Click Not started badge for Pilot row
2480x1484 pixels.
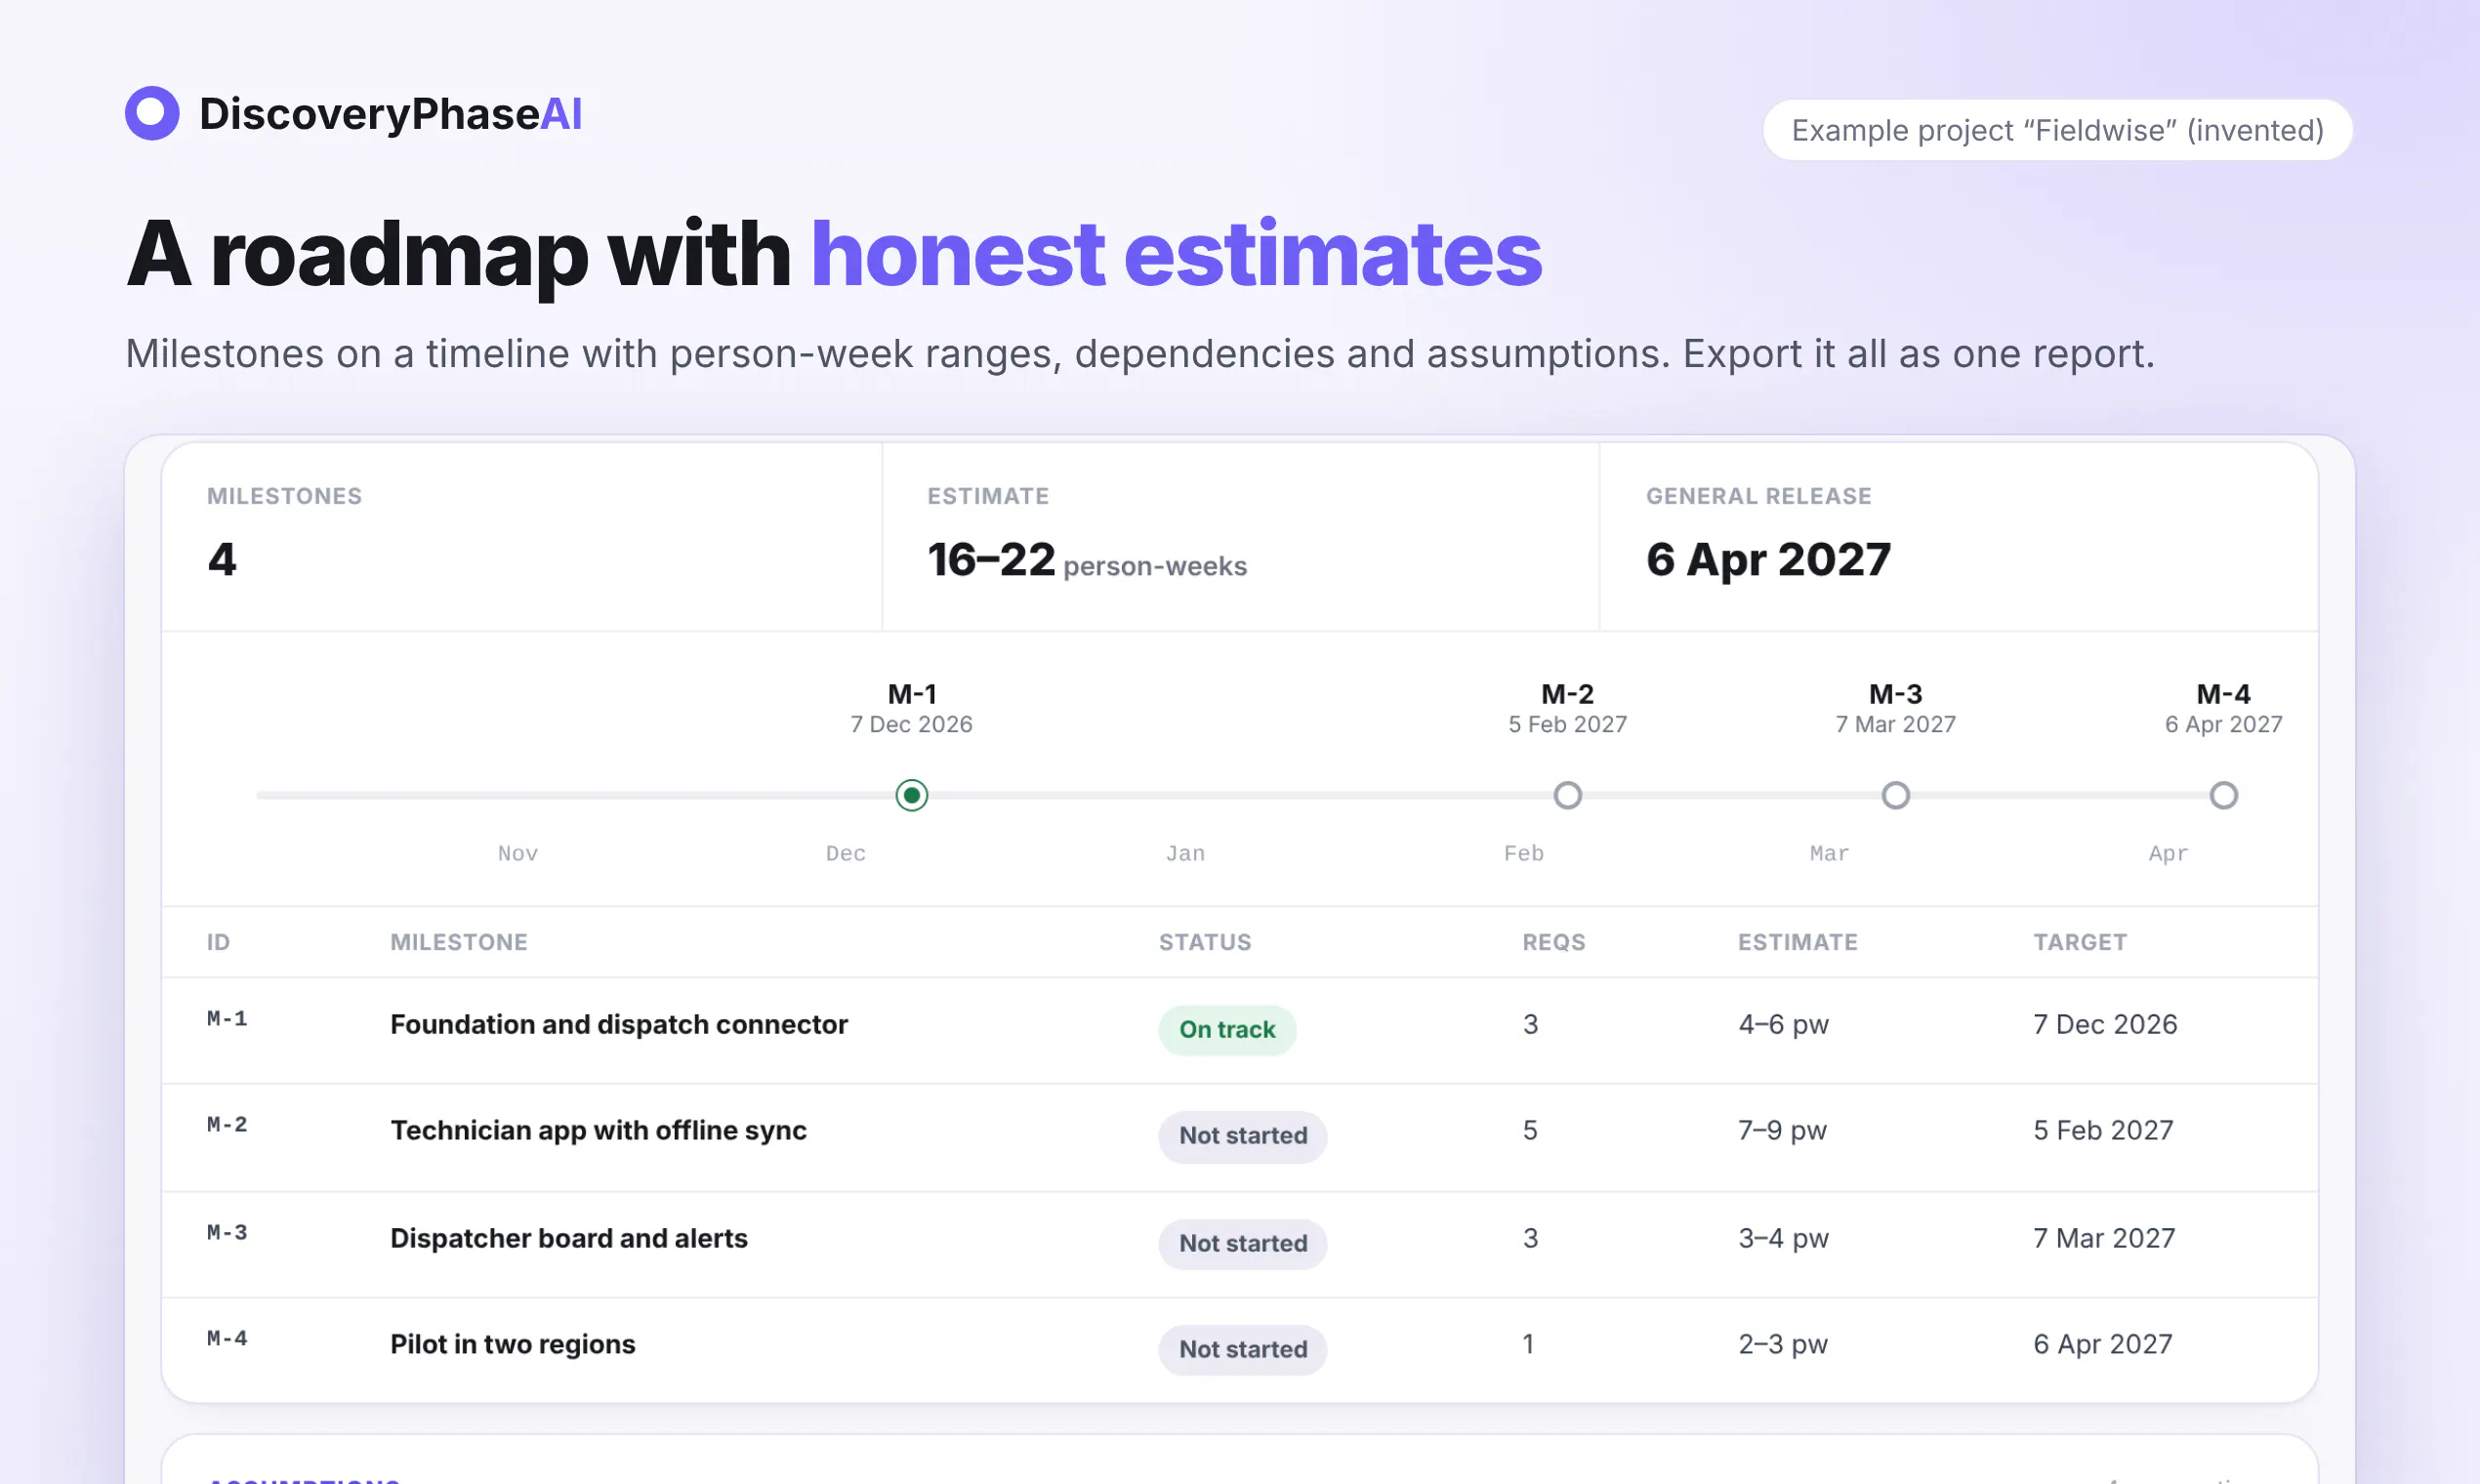click(1242, 1349)
